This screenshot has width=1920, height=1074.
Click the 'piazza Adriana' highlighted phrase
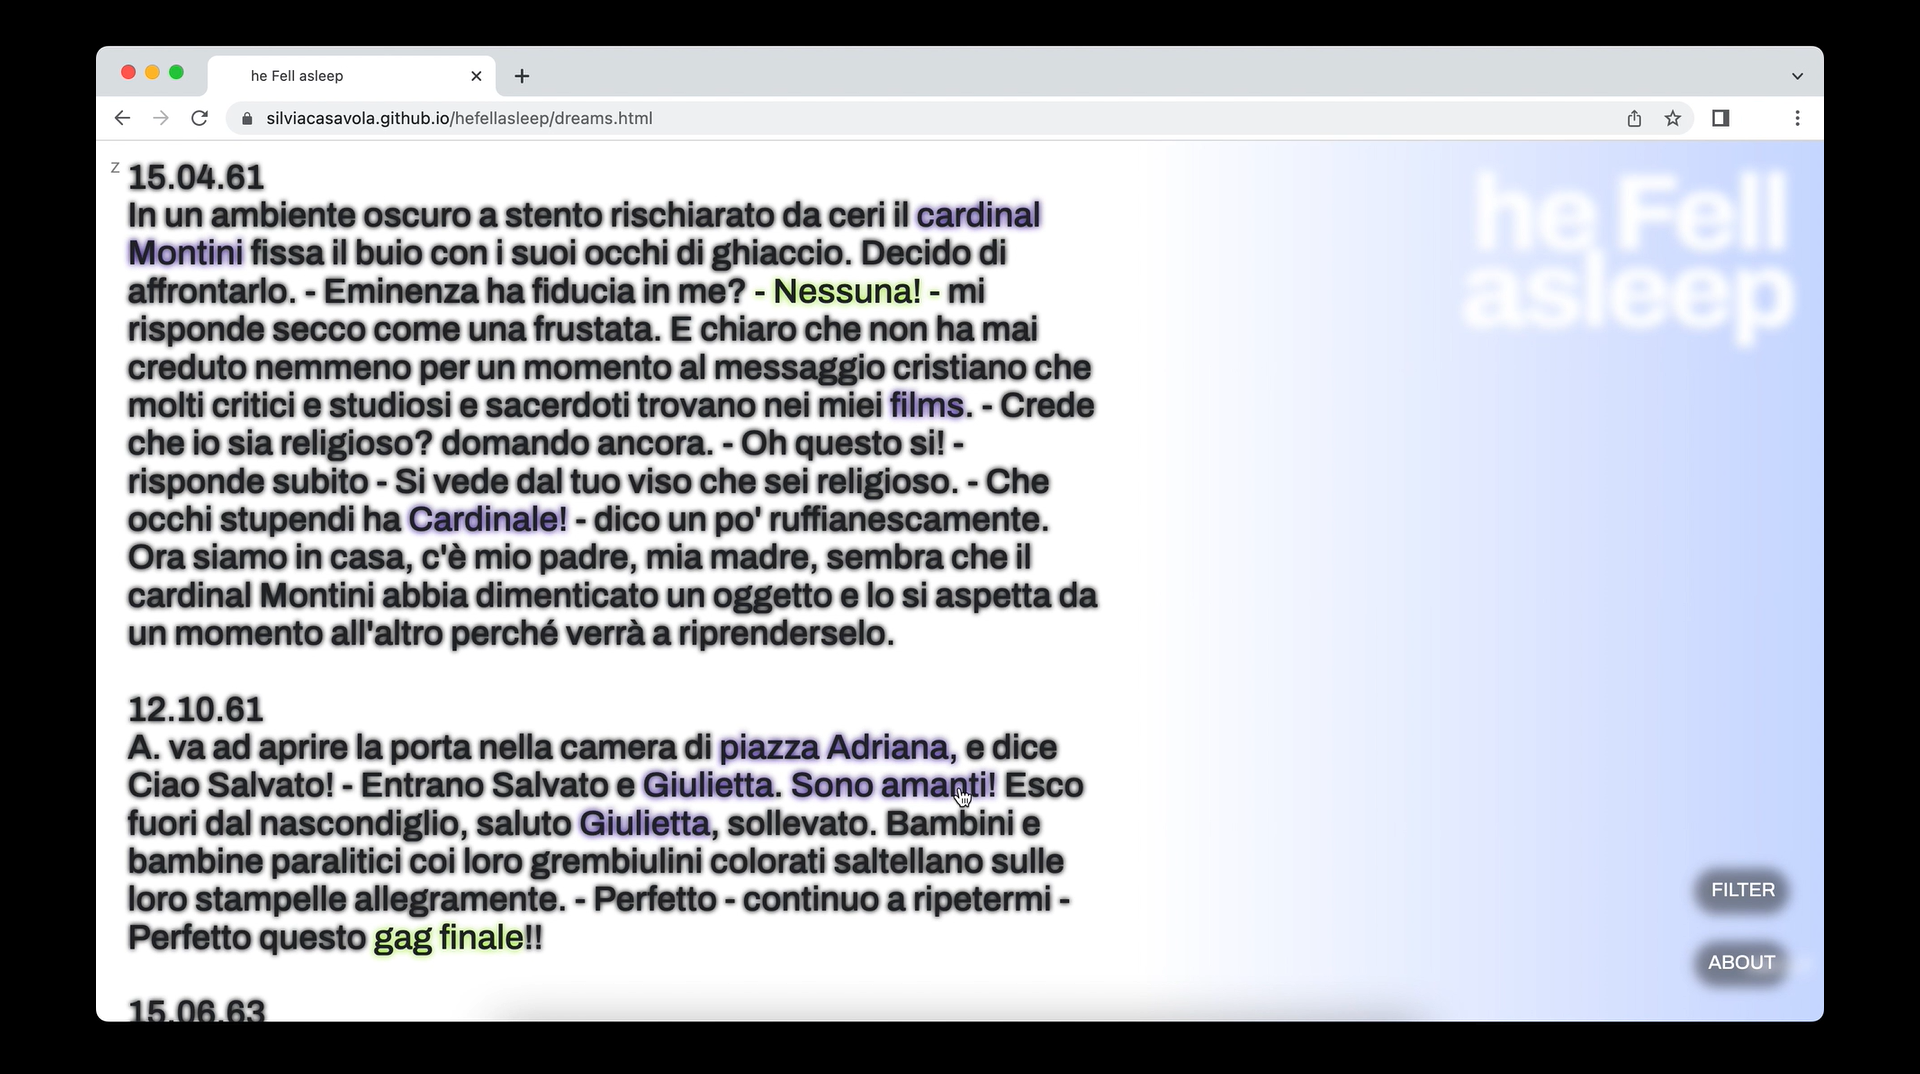(833, 747)
